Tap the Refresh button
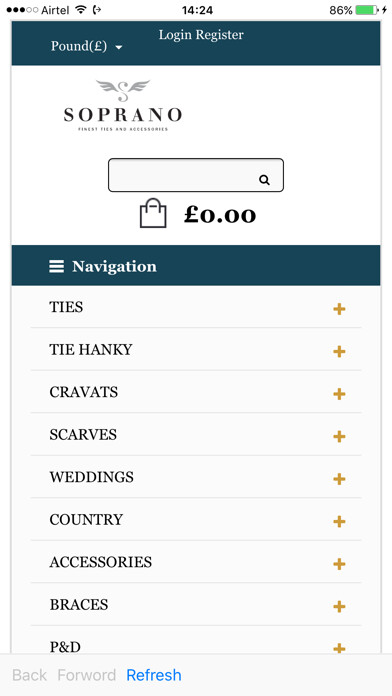 (154, 675)
